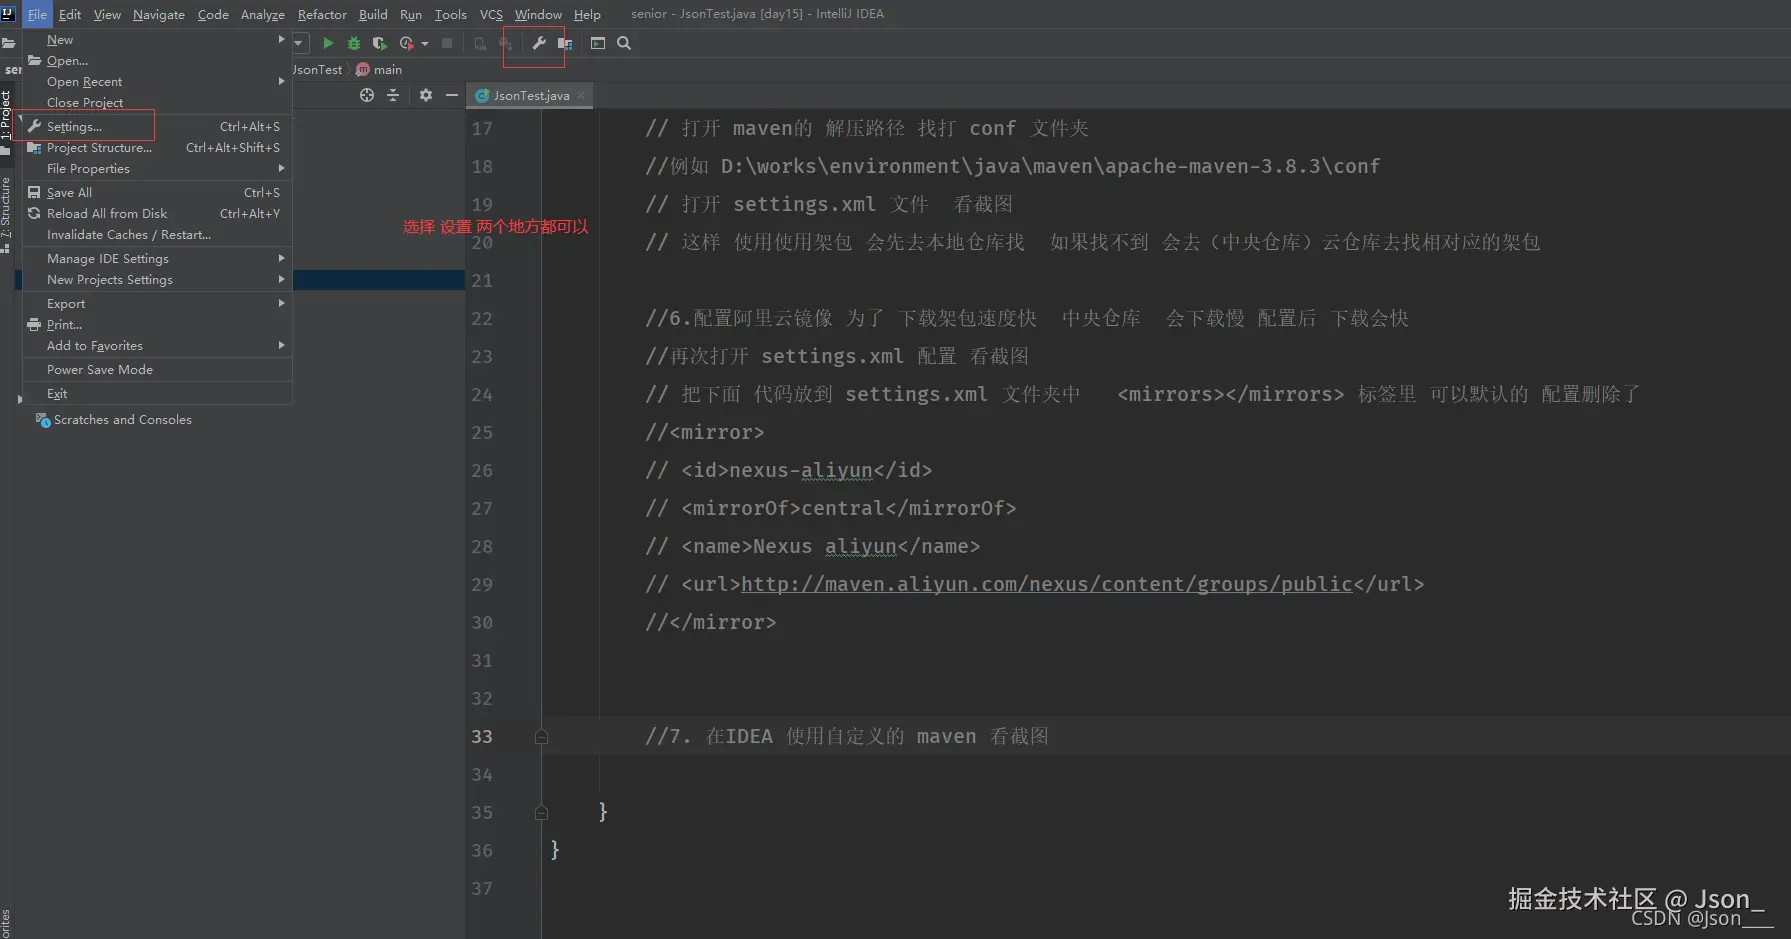
Task: Click the "<id>nexus-aliyun</id>" comment text
Action: point(806,471)
